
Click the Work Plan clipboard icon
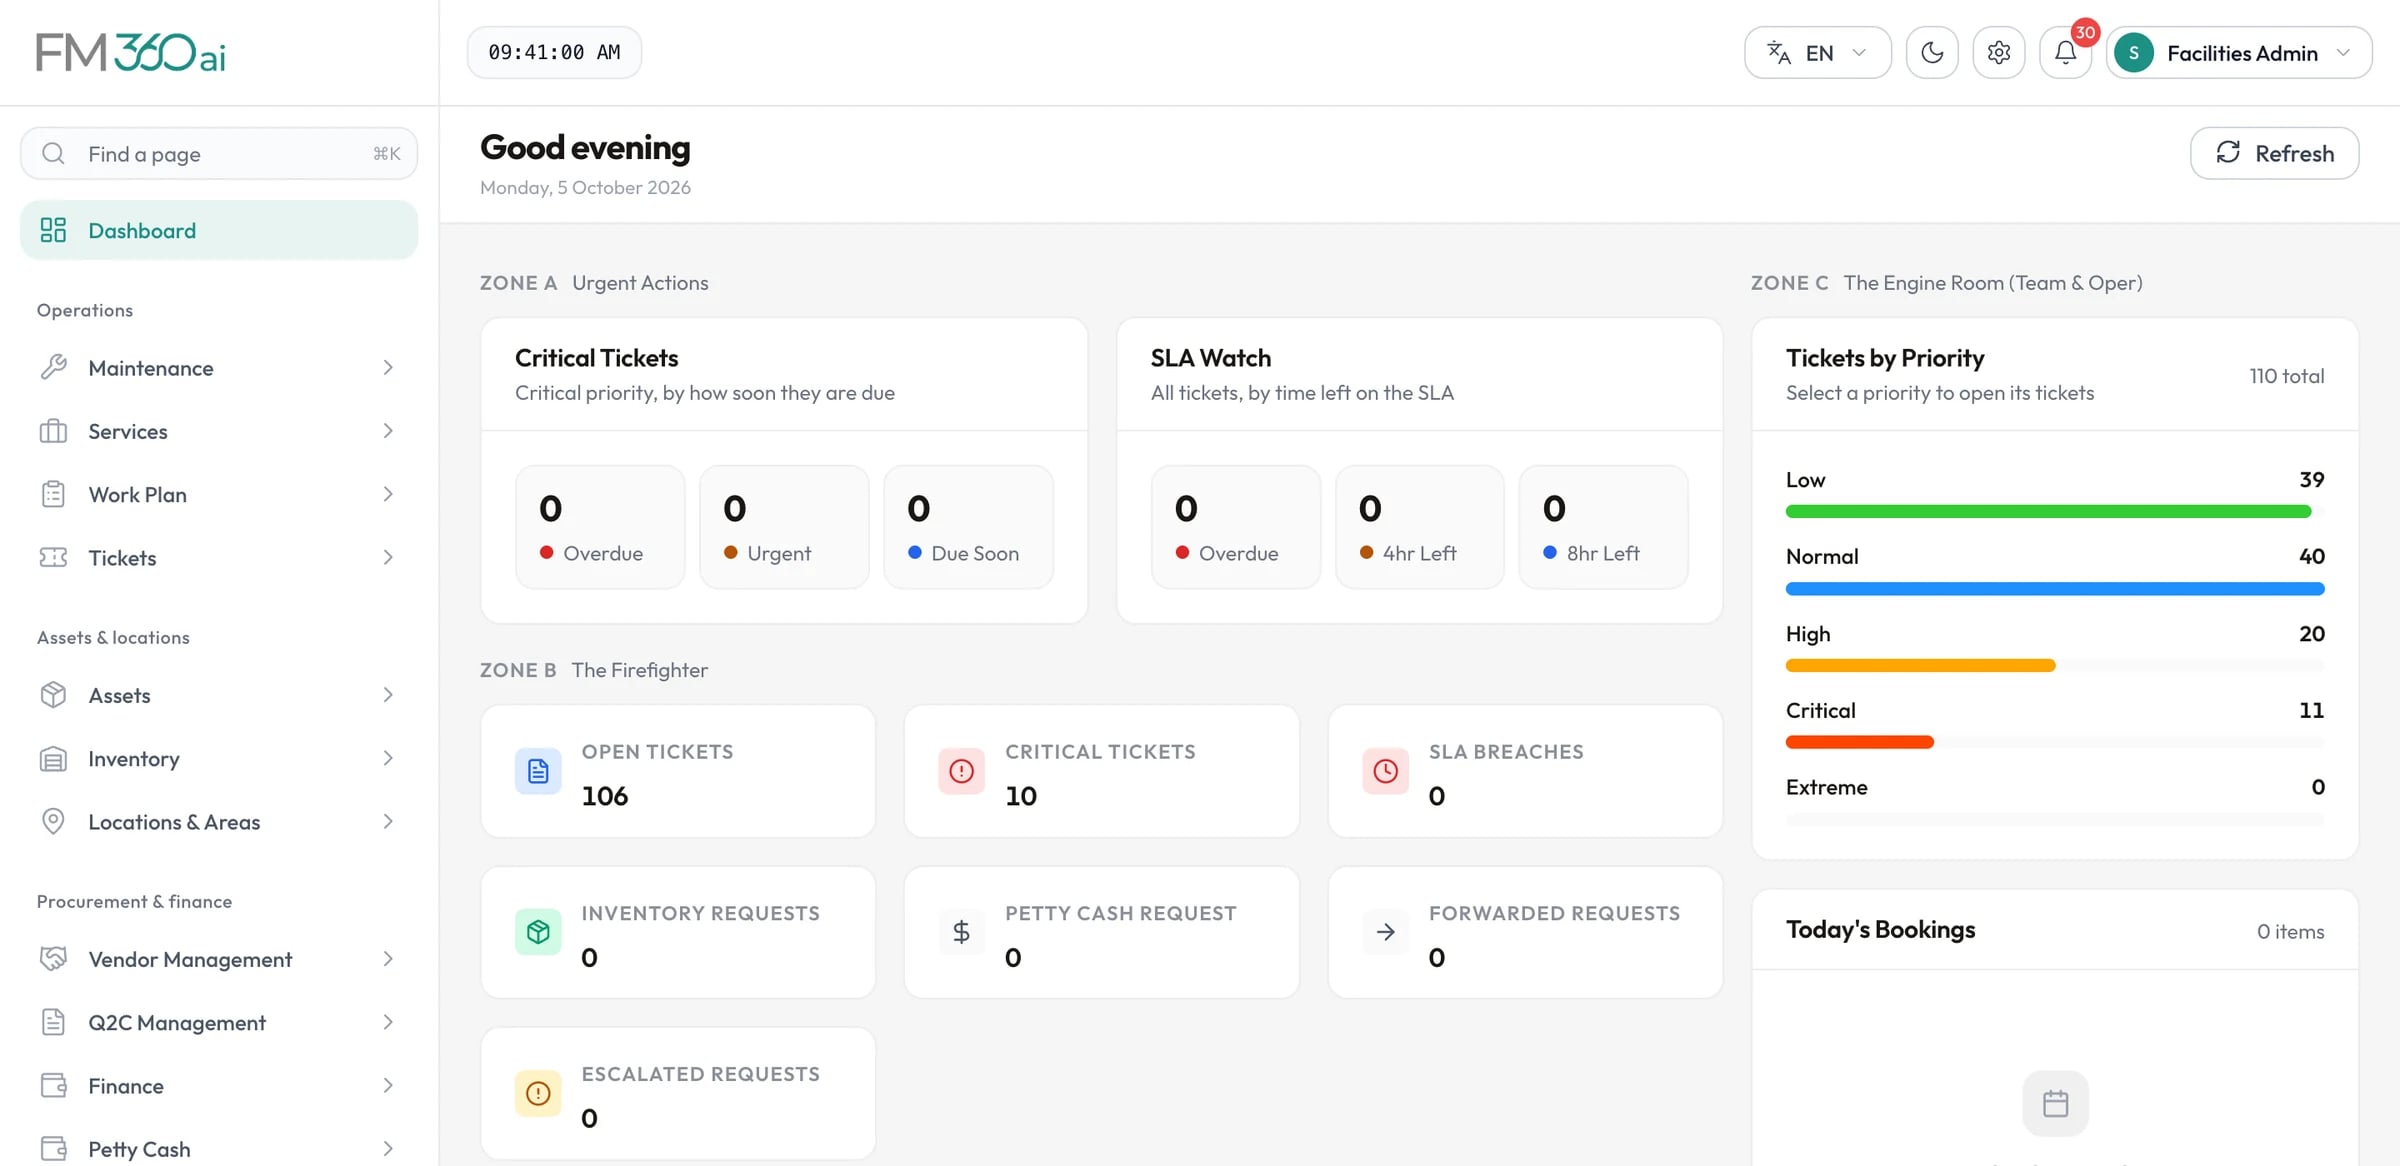point(53,494)
